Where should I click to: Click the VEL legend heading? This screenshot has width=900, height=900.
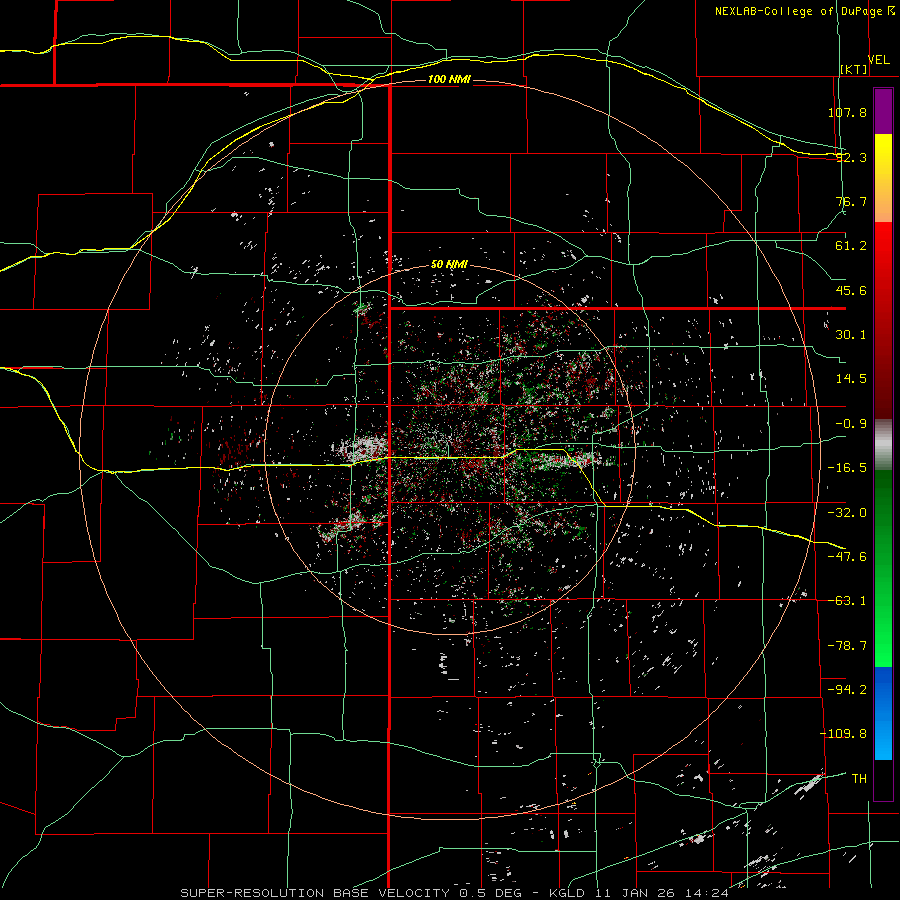[x=879, y=60]
